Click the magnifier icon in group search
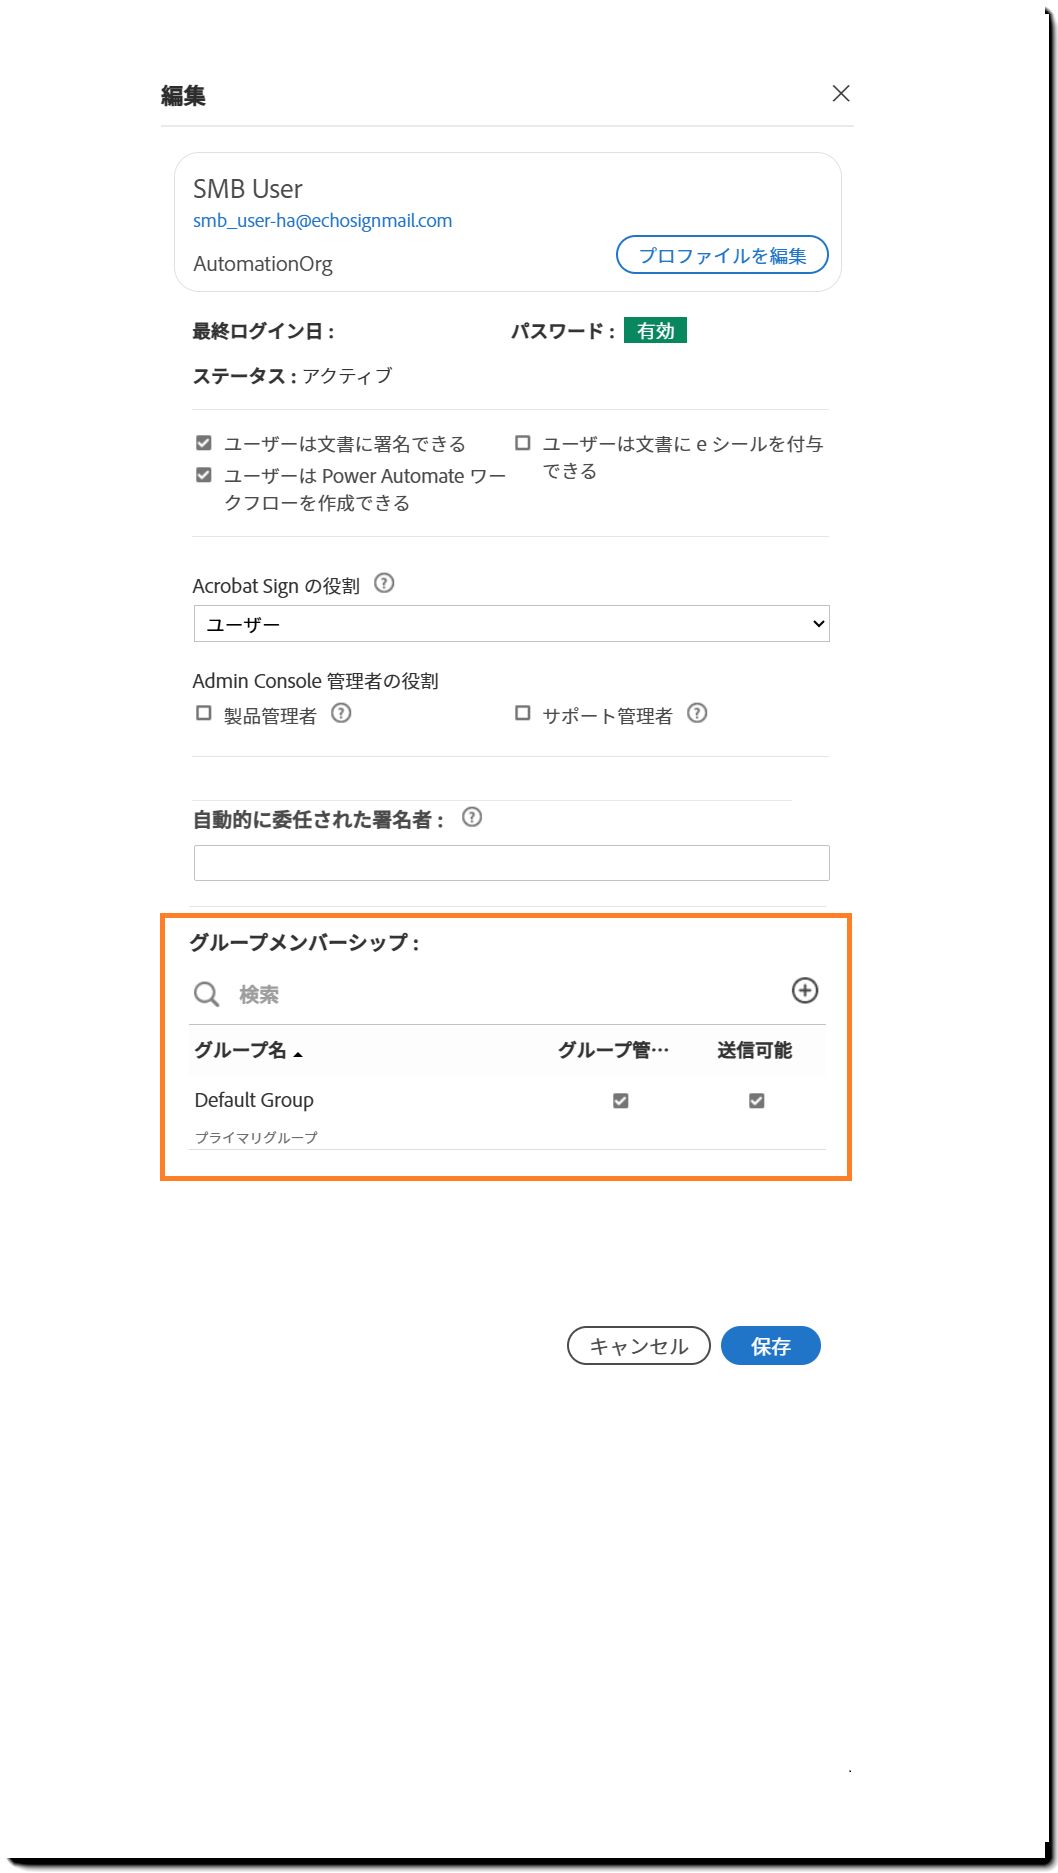The image size is (1058, 1873). (x=206, y=994)
